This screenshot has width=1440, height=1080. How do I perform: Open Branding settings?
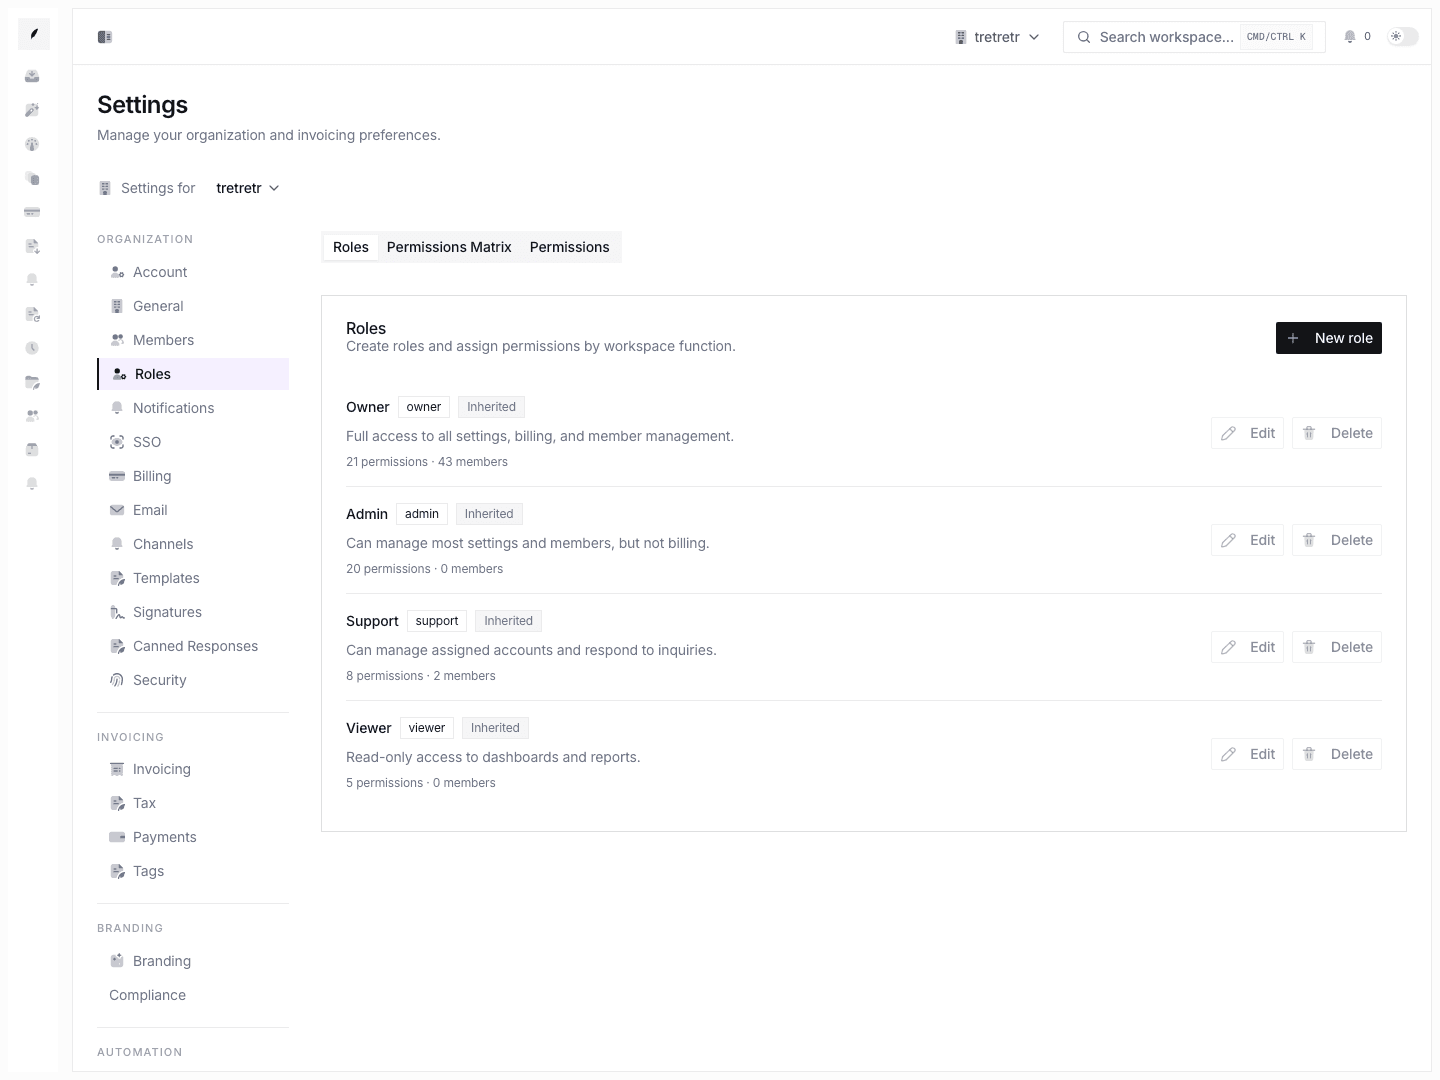pyautogui.click(x=193, y=961)
